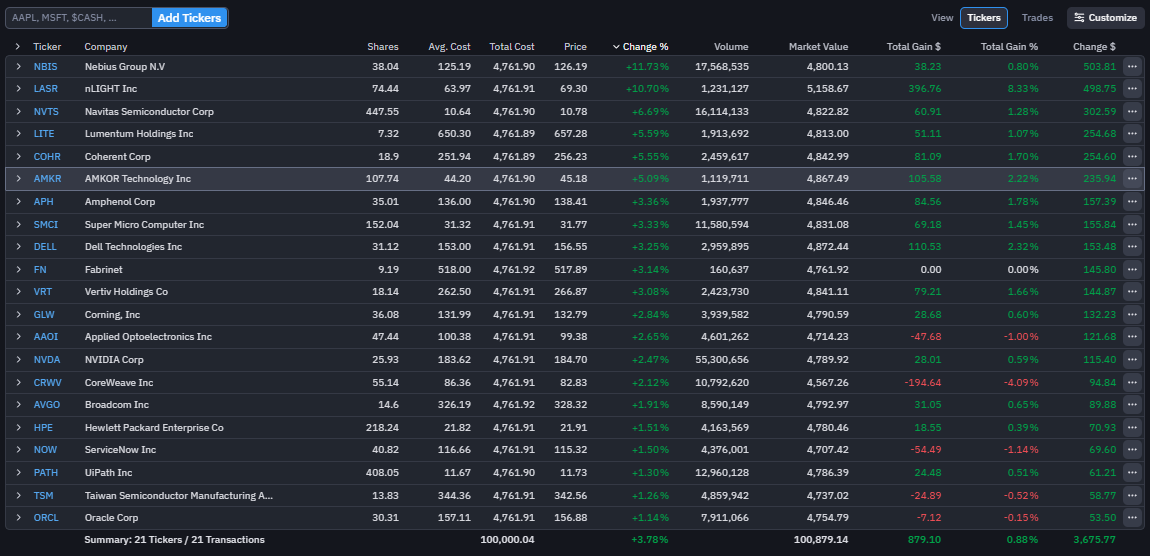
Task: Open the three-dot menu for AMKR row
Action: pyautogui.click(x=1132, y=178)
